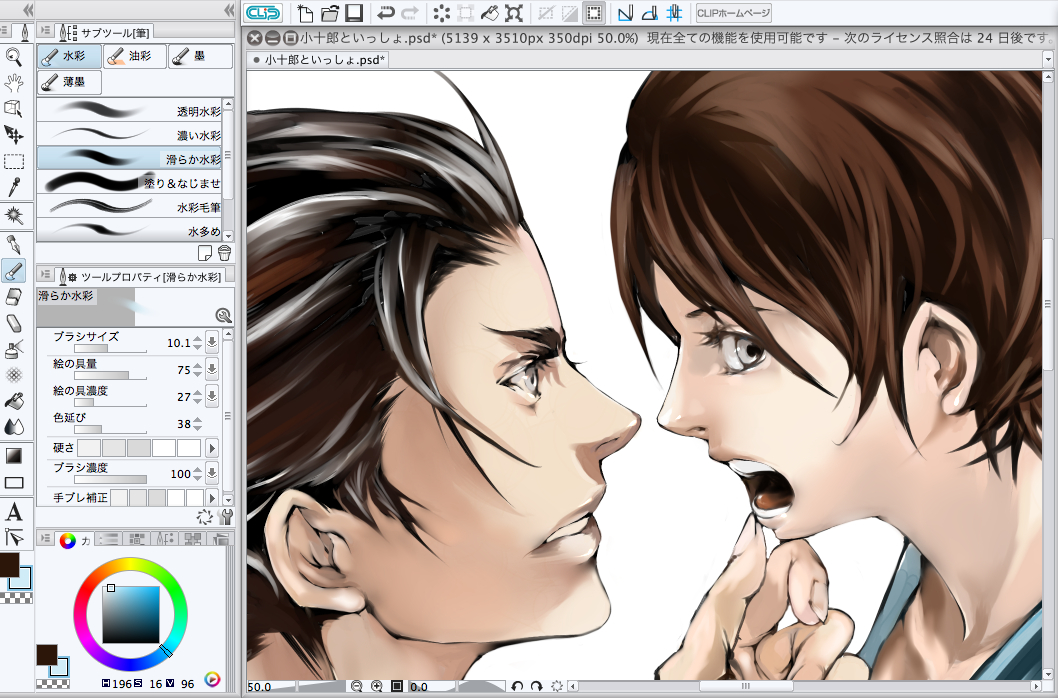Choose the 透明水彩 brush
Image resolution: width=1058 pixels, height=698 pixels.
129,111
